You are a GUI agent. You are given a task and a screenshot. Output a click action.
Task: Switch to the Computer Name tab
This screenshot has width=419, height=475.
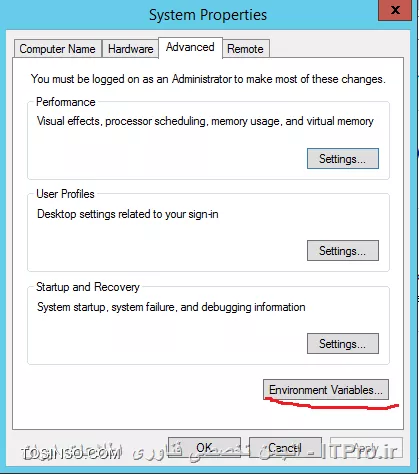tap(58, 49)
